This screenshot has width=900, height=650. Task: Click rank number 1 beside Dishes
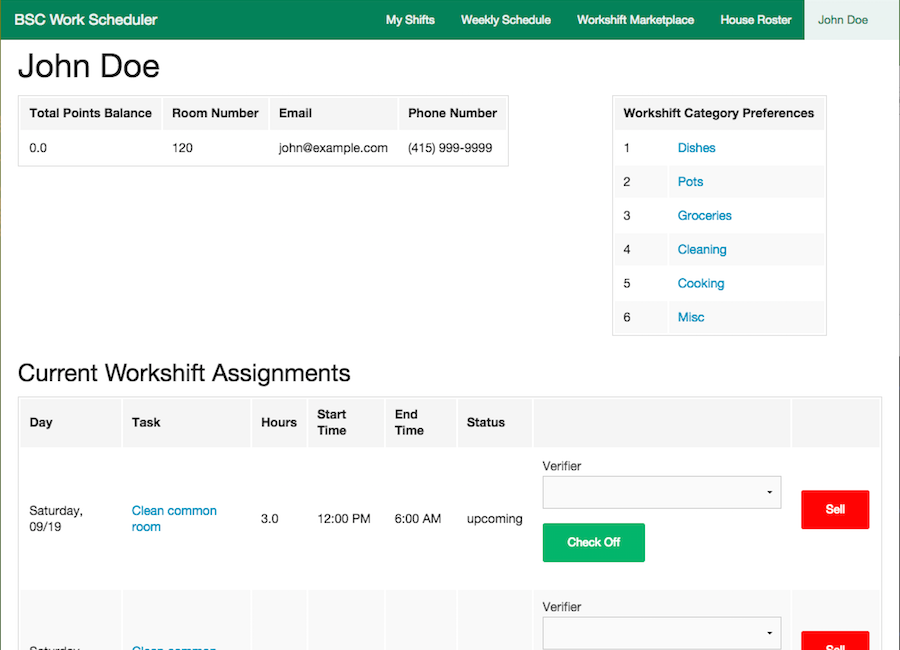[627, 148]
